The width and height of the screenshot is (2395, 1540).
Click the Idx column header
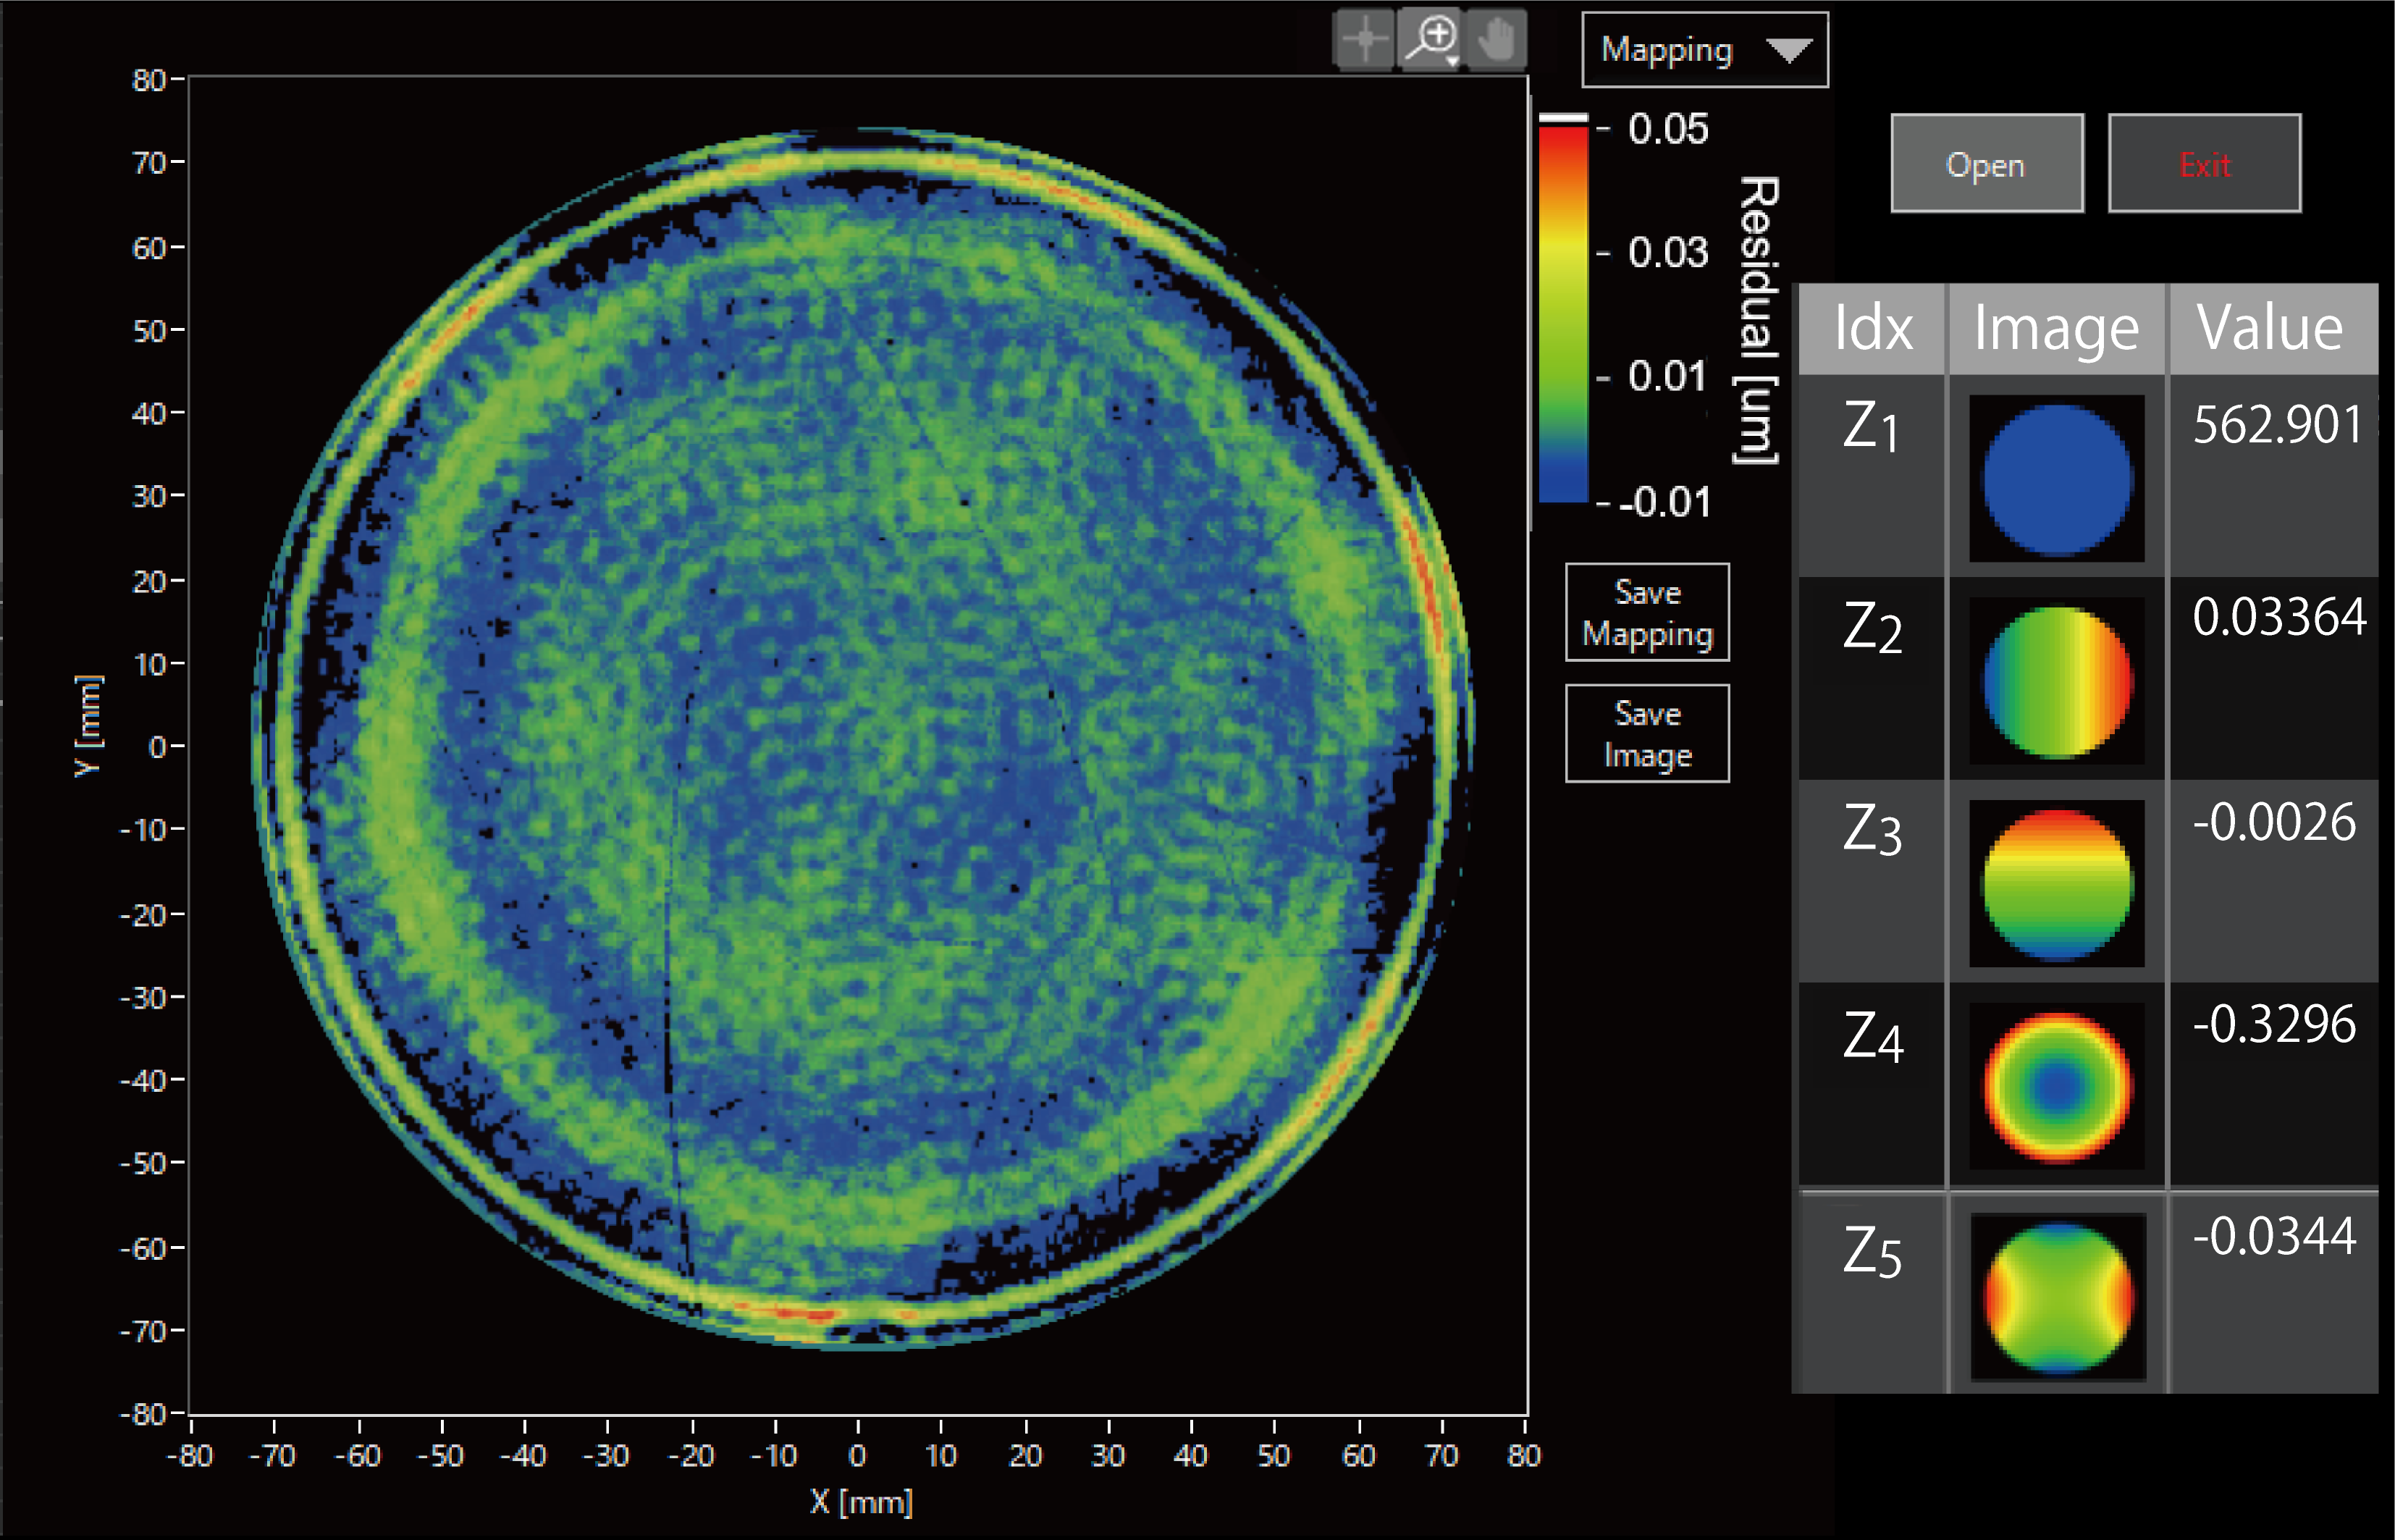(x=1872, y=328)
